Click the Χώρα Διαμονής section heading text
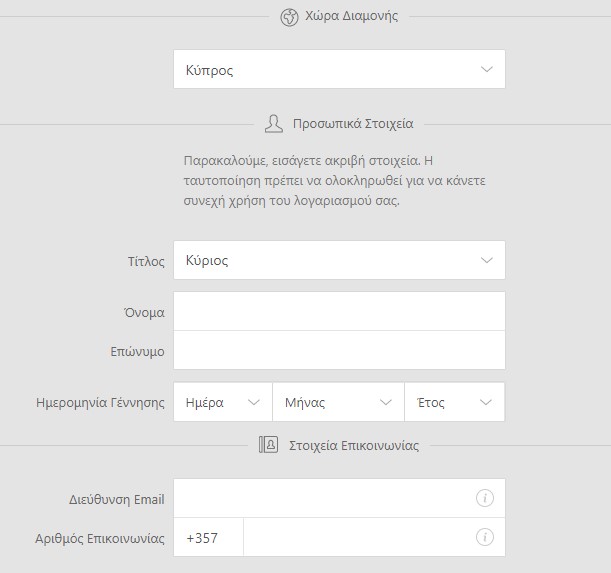Screen dimensions: 611x573 pos(351,17)
